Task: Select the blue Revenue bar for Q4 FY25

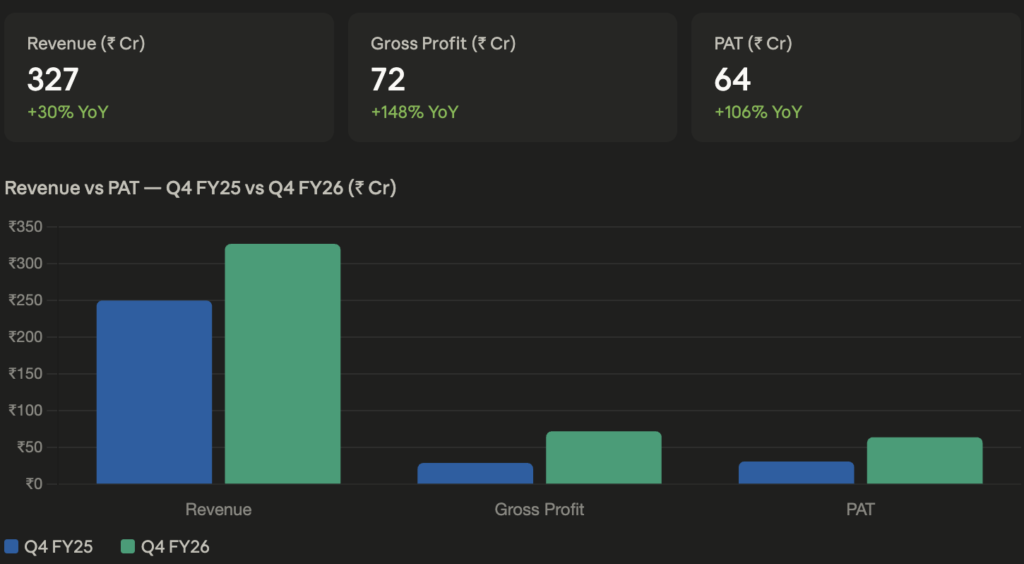Action: [154, 392]
